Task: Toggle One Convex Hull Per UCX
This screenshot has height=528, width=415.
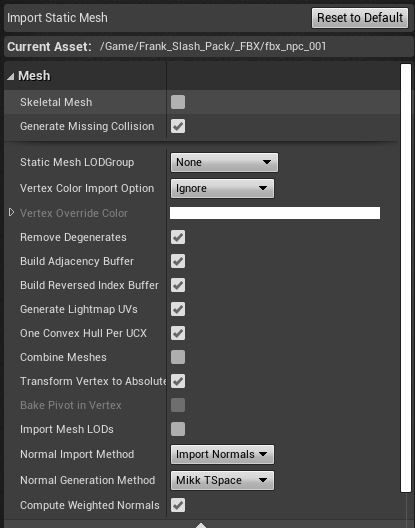Action: click(x=178, y=333)
